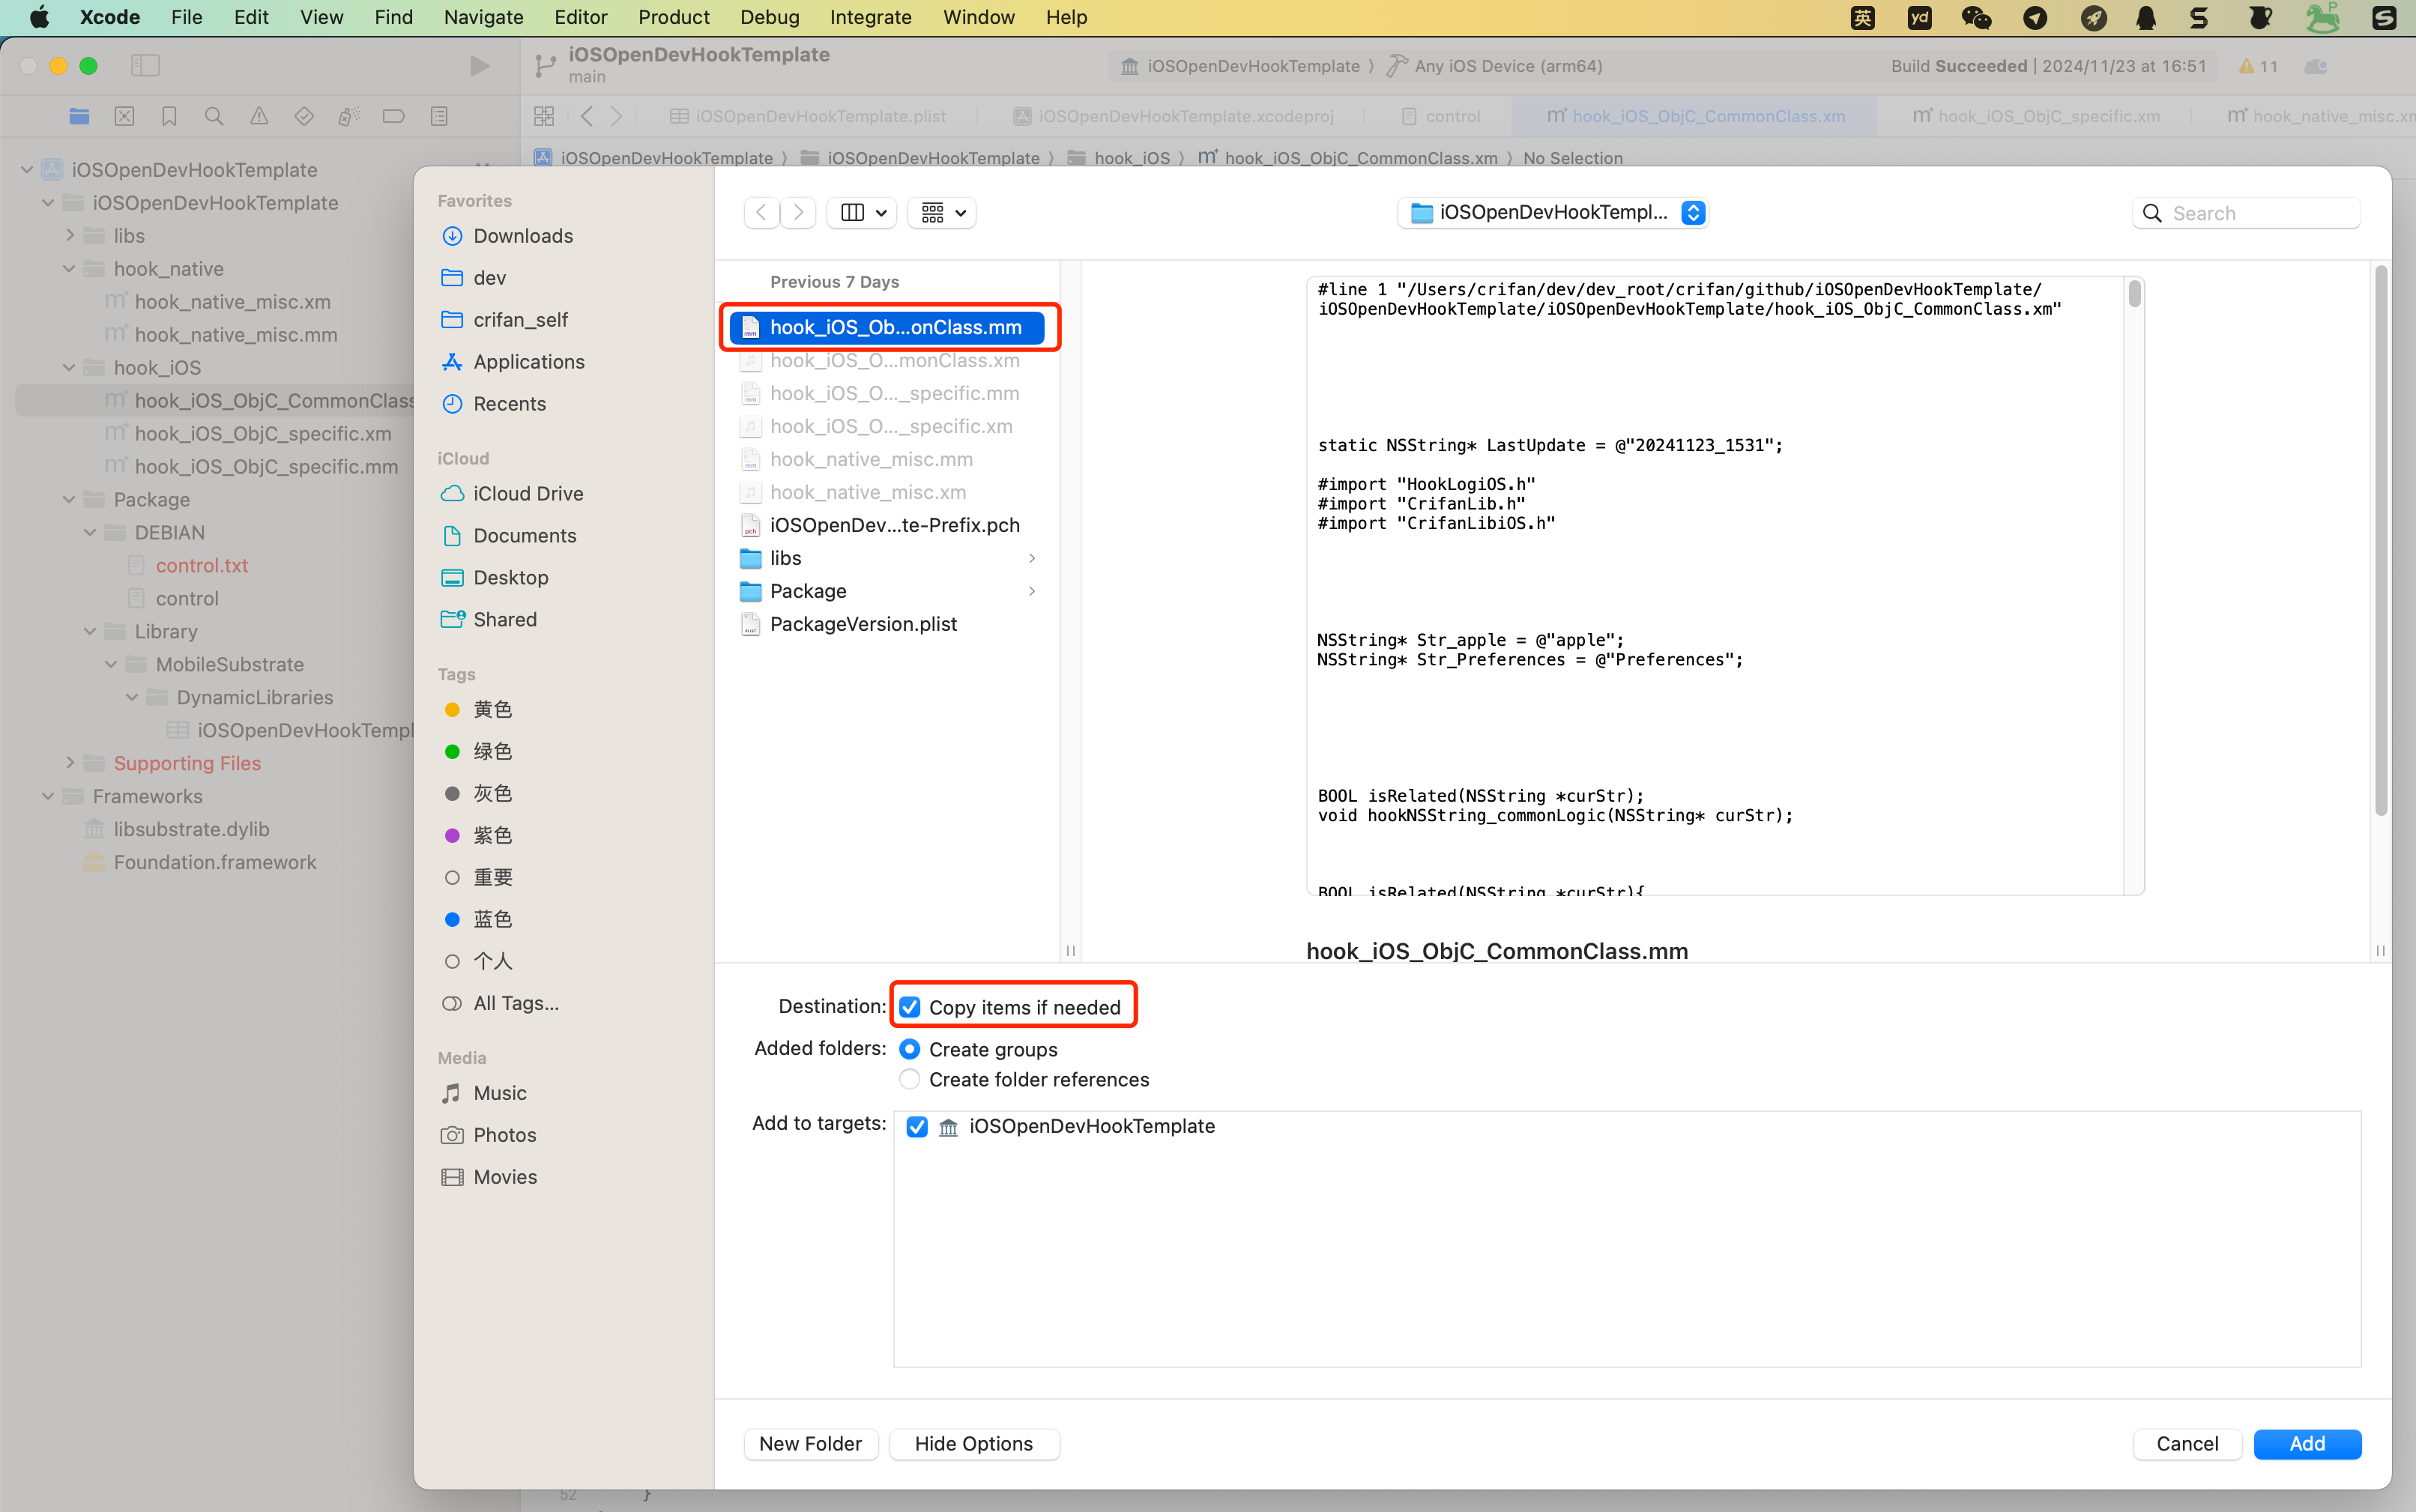Open the Report navigator list icon

(438, 116)
